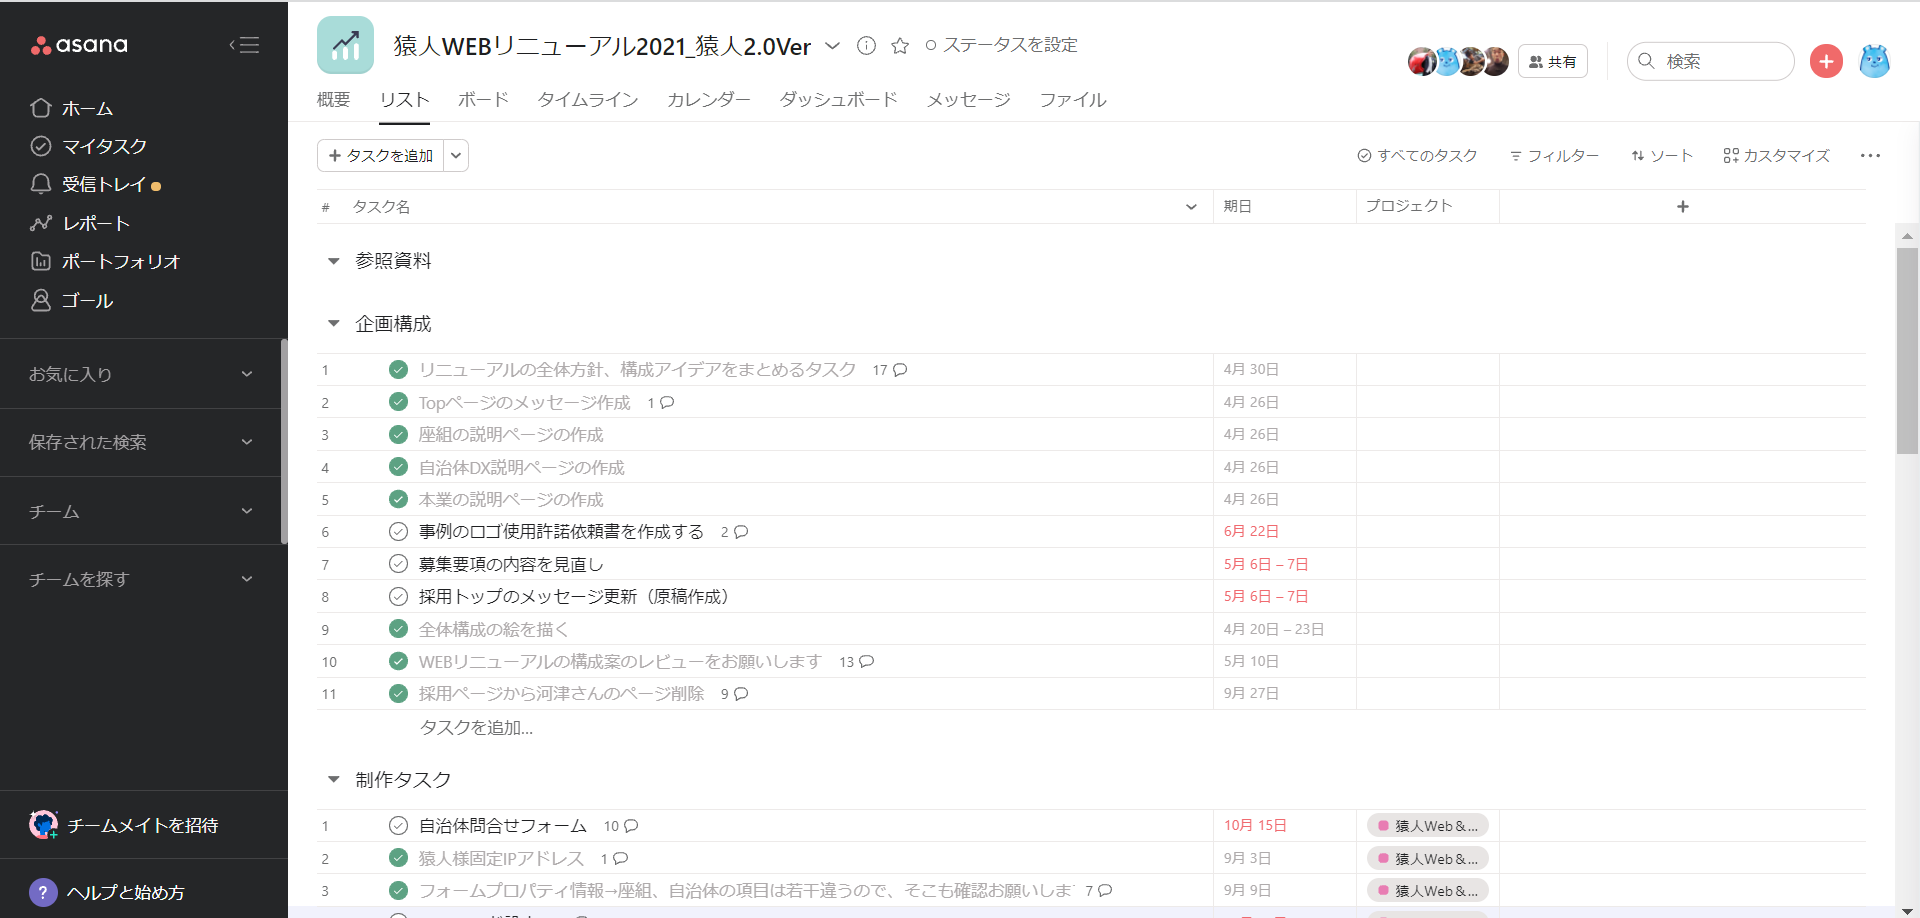Screen dimensions: 1920x918
Task: Click the 共有 share button
Action: coord(1552,62)
